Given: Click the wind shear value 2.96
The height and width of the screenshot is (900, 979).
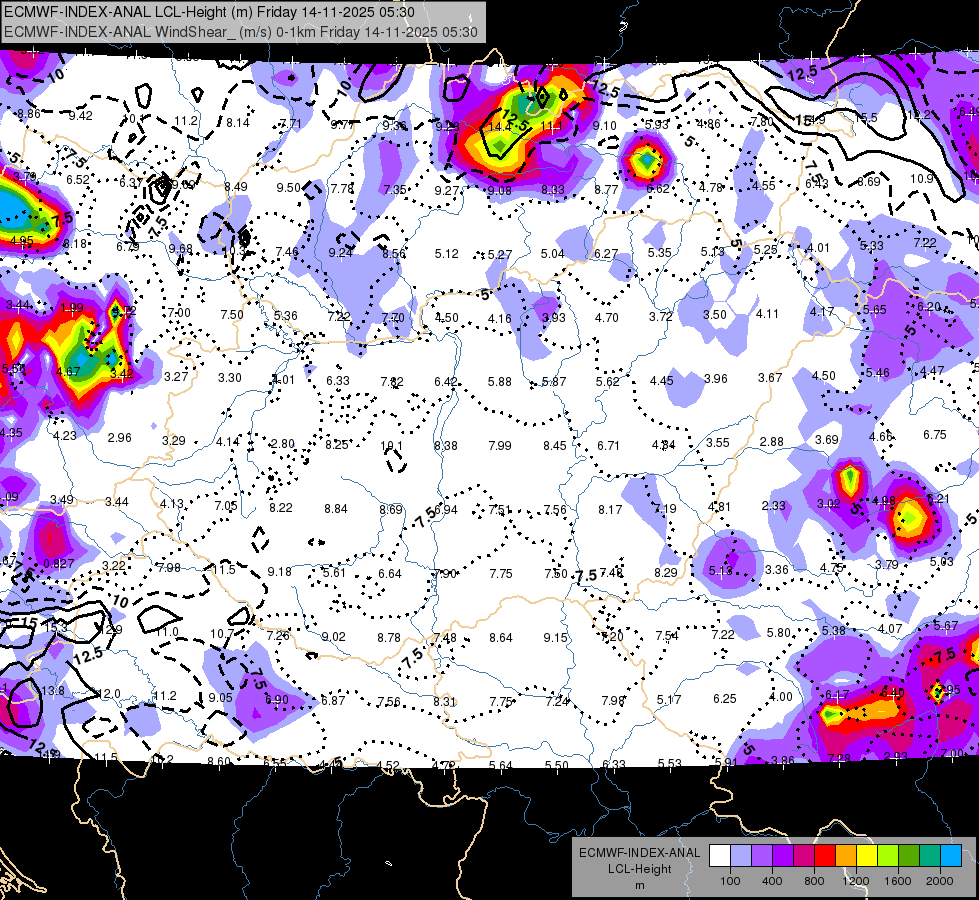Looking at the screenshot, I should (119, 437).
